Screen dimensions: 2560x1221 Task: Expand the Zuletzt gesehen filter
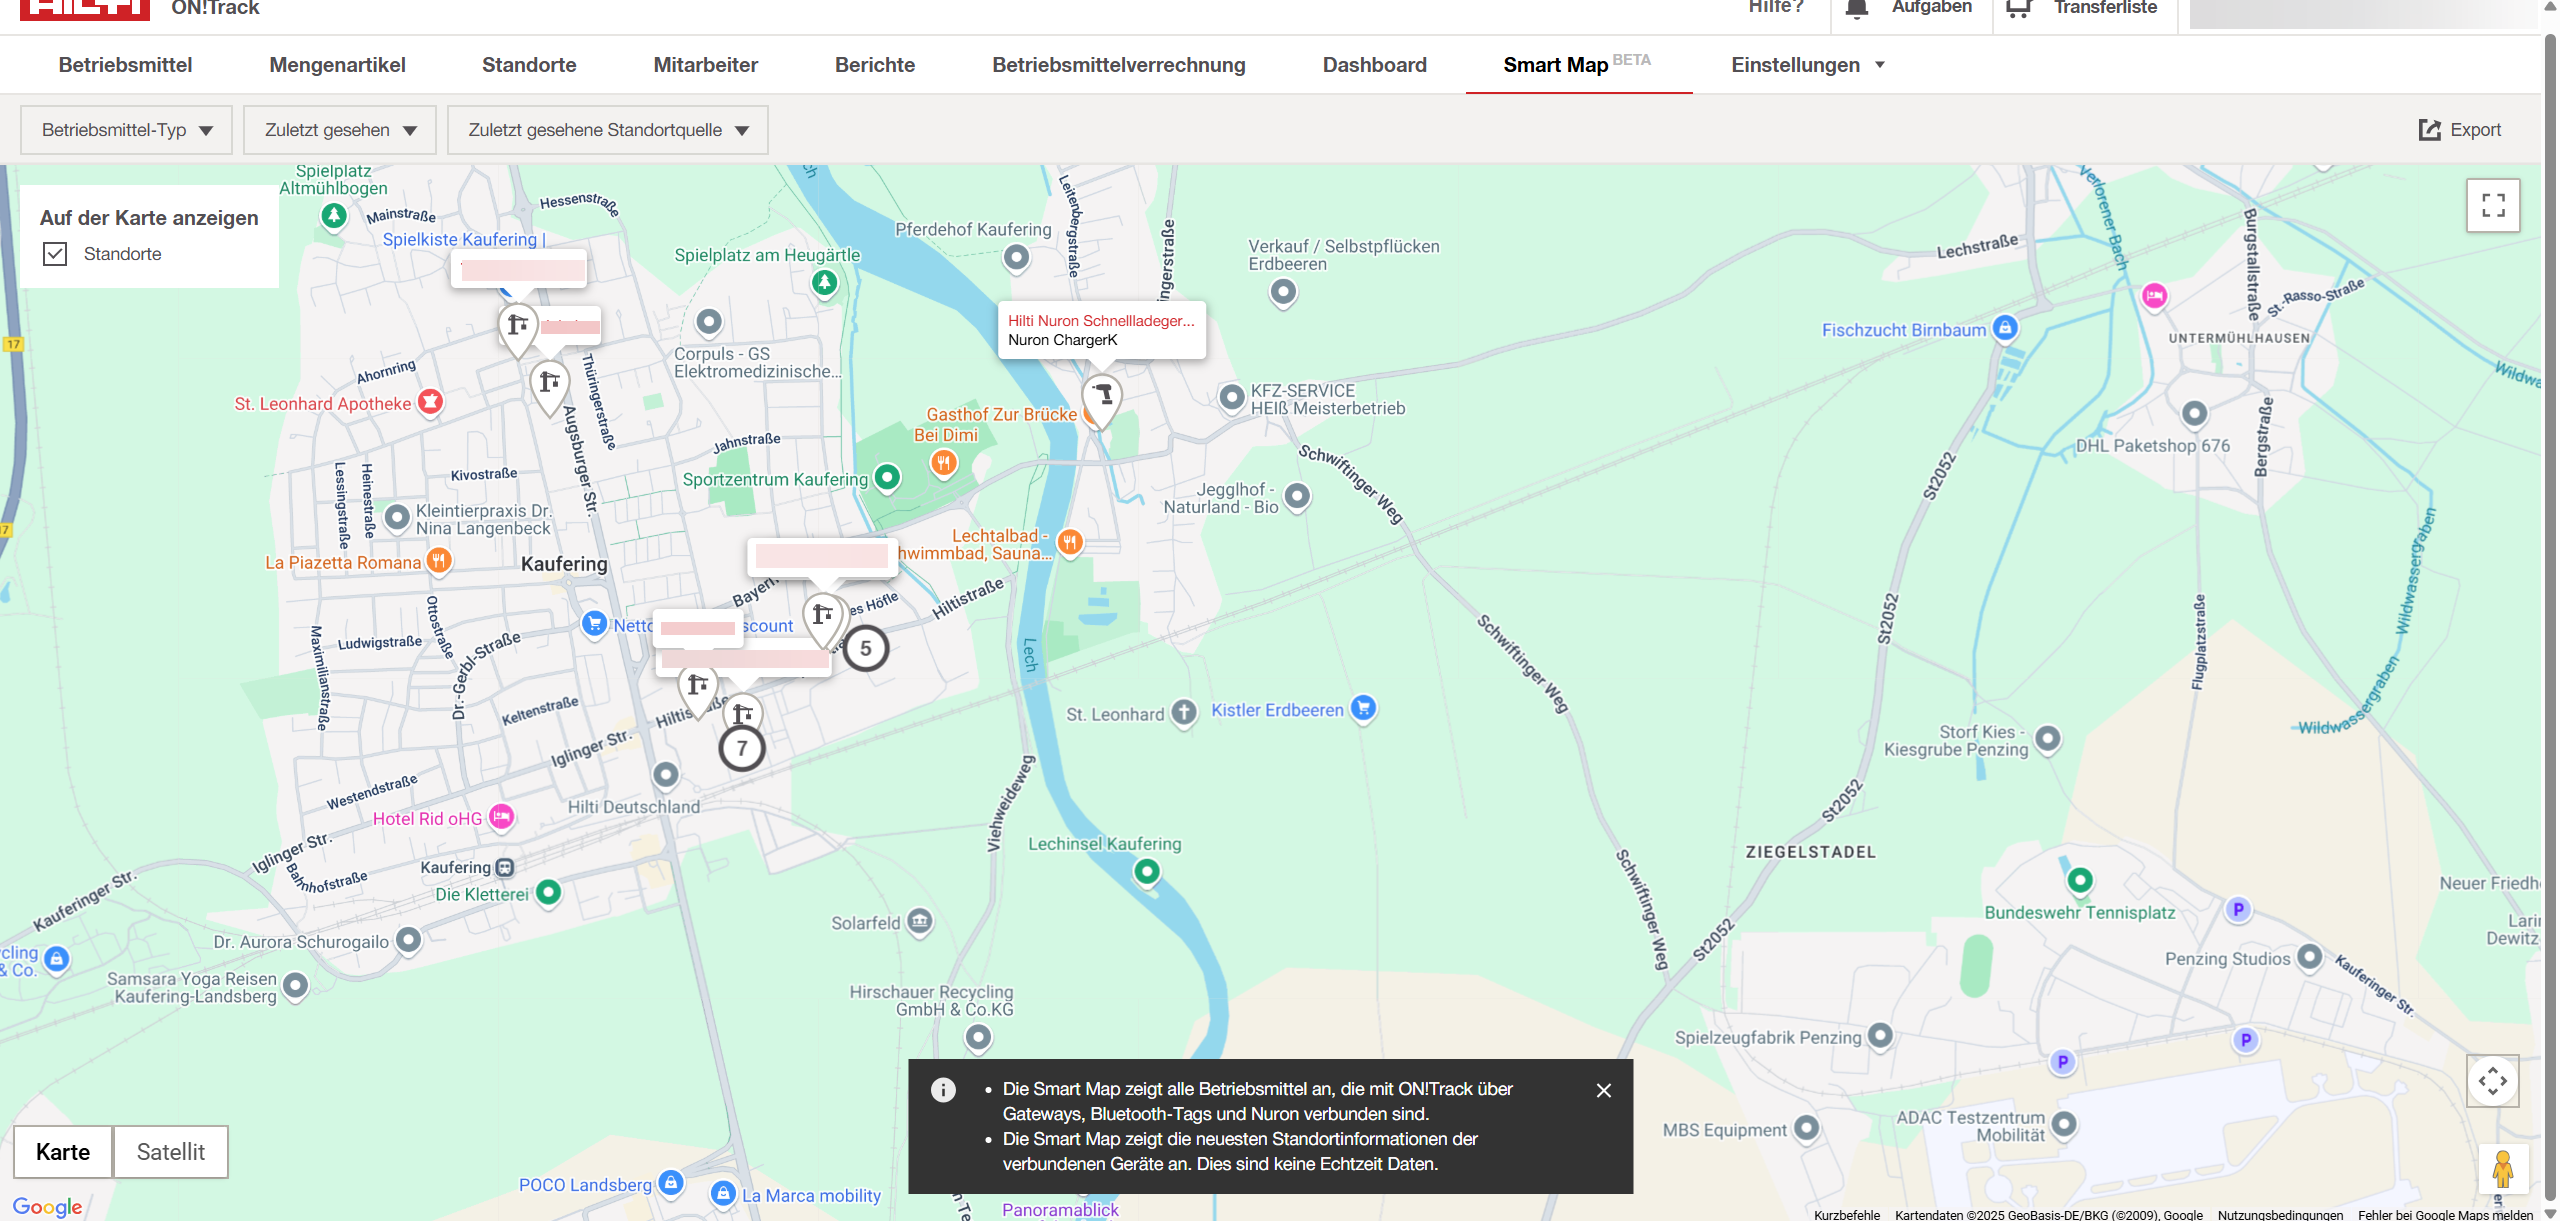pos(340,130)
